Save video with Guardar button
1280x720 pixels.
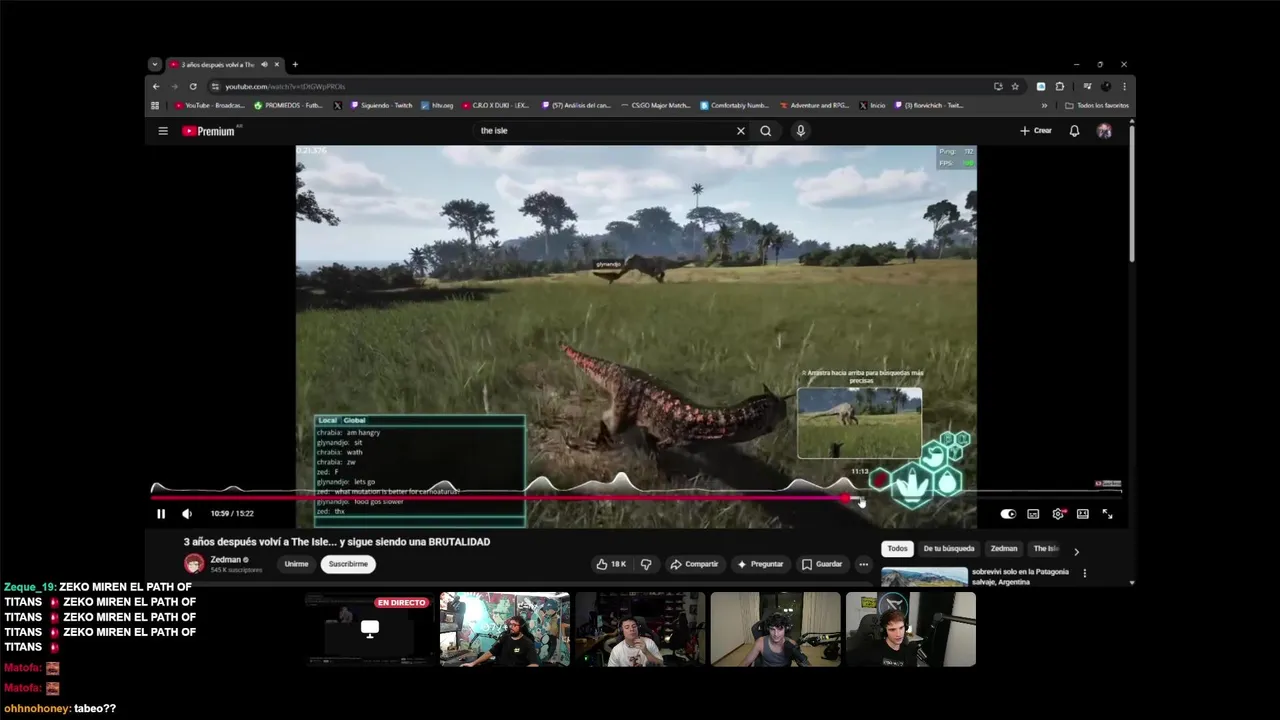[x=822, y=564]
